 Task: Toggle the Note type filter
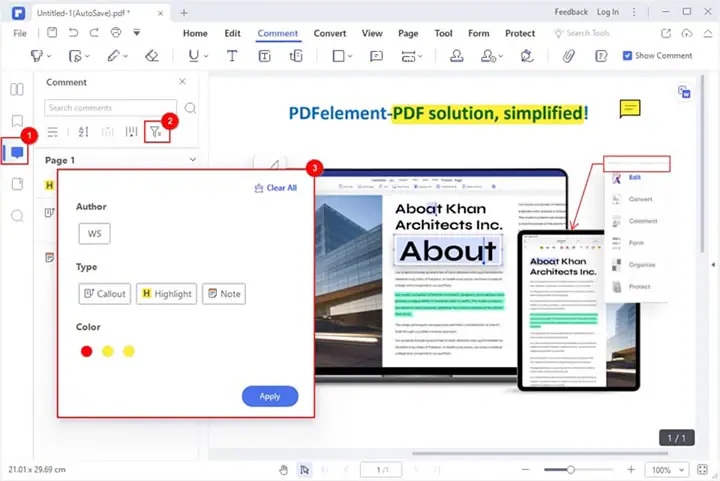click(x=224, y=294)
